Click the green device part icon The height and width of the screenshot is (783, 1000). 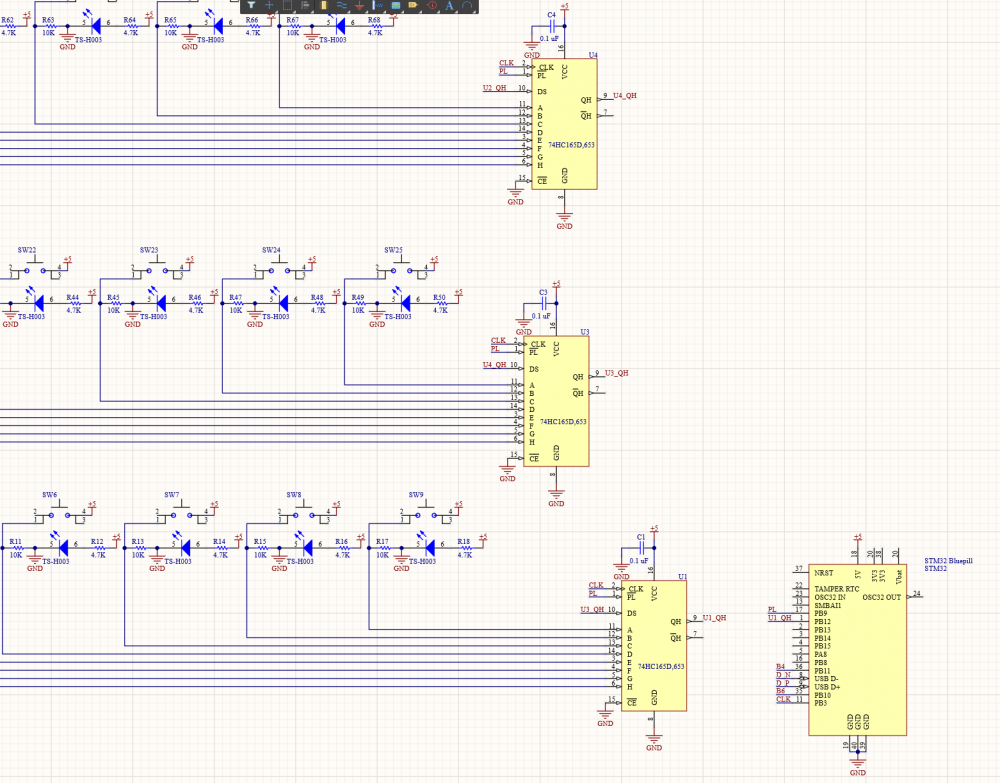coord(395,6)
